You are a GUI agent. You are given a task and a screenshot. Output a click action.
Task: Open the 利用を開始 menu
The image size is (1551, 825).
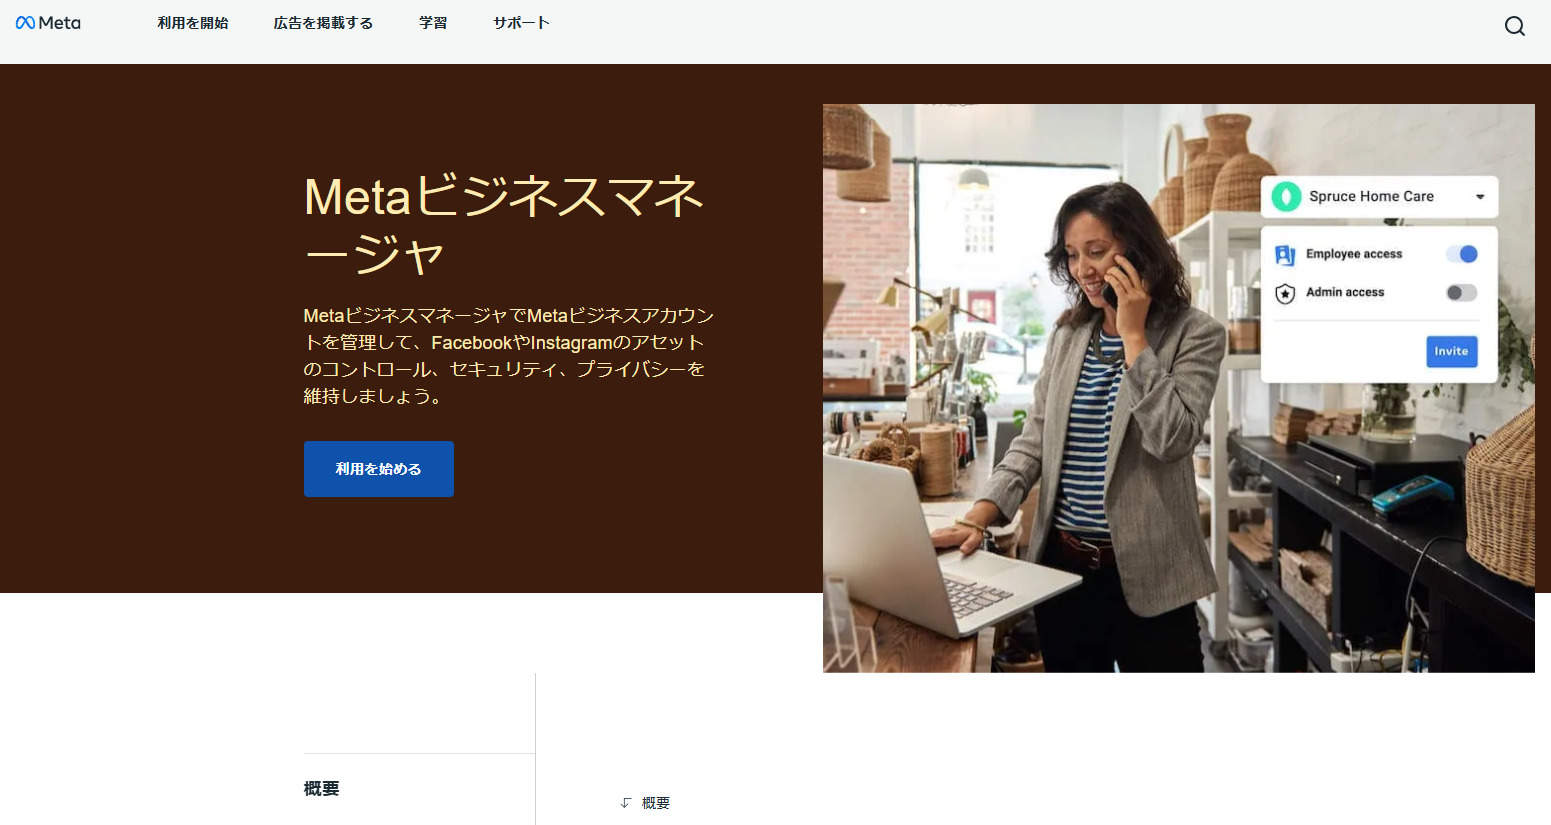pos(193,23)
